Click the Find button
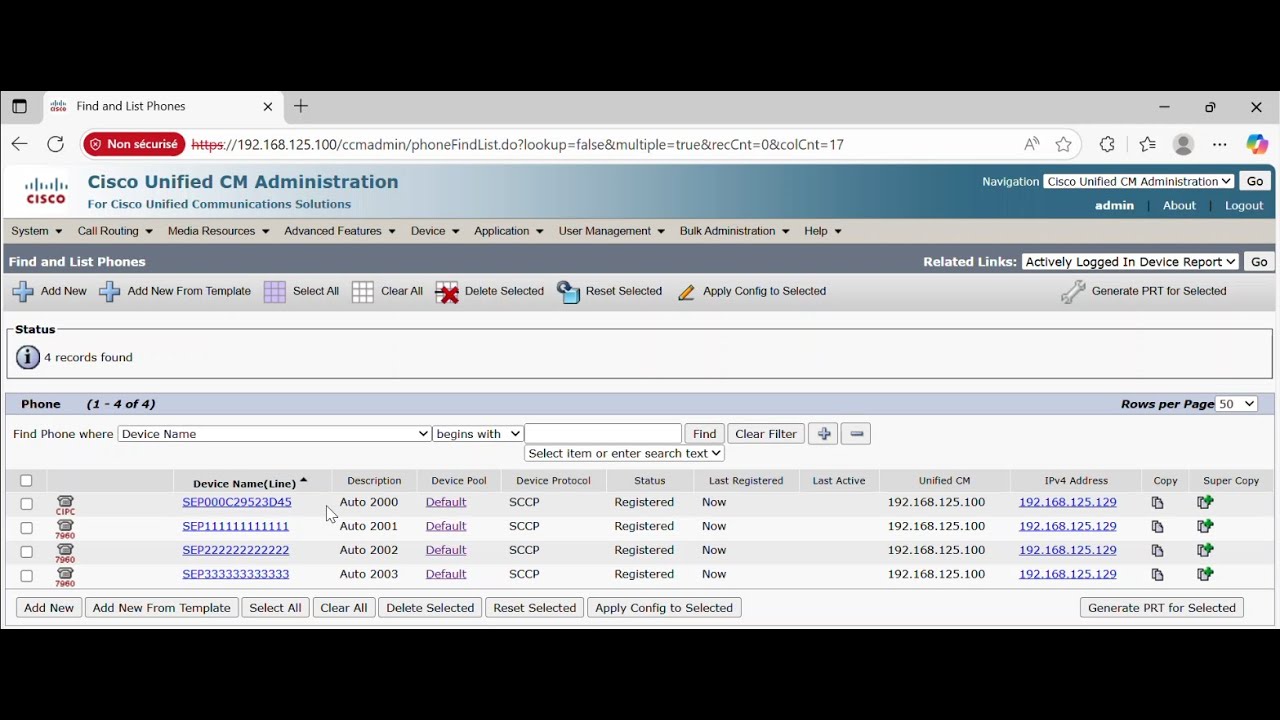Viewport: 1280px width, 720px height. [704, 434]
